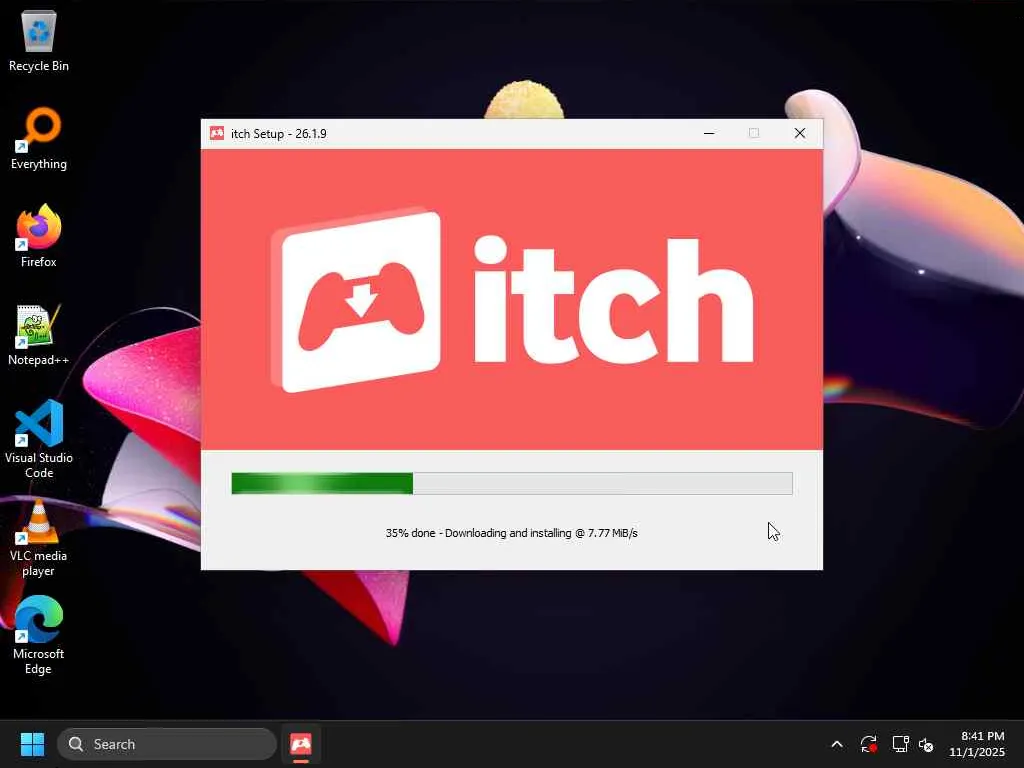The image size is (1024, 768).
Task: Click the muted volume tray icon
Action: 926,744
